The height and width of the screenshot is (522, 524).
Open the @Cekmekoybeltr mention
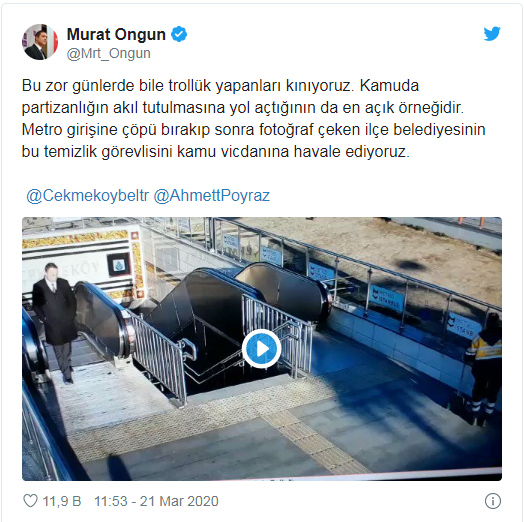tap(88, 195)
